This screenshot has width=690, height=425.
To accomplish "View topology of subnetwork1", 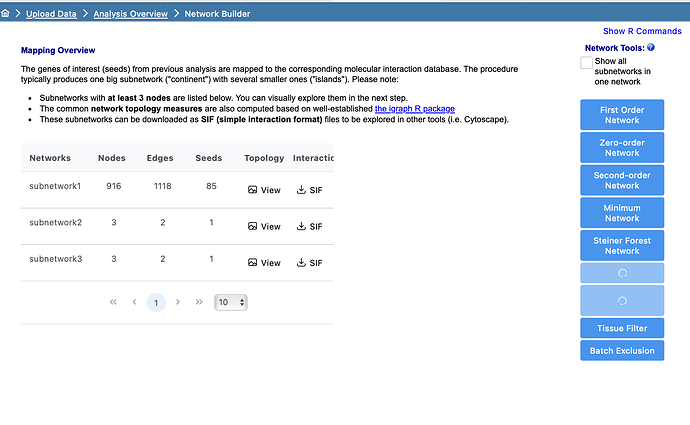I will click(x=264, y=189).
